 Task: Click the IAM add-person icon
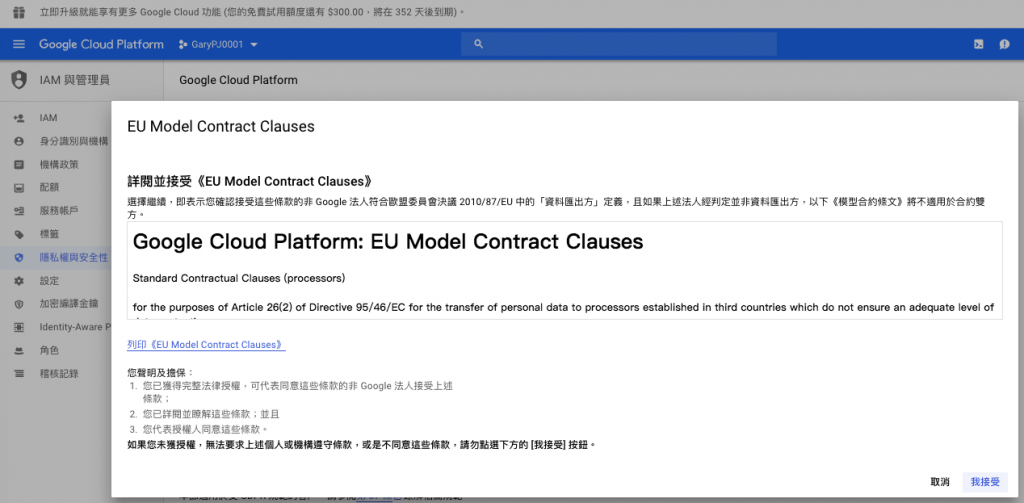pyautogui.click(x=19, y=118)
